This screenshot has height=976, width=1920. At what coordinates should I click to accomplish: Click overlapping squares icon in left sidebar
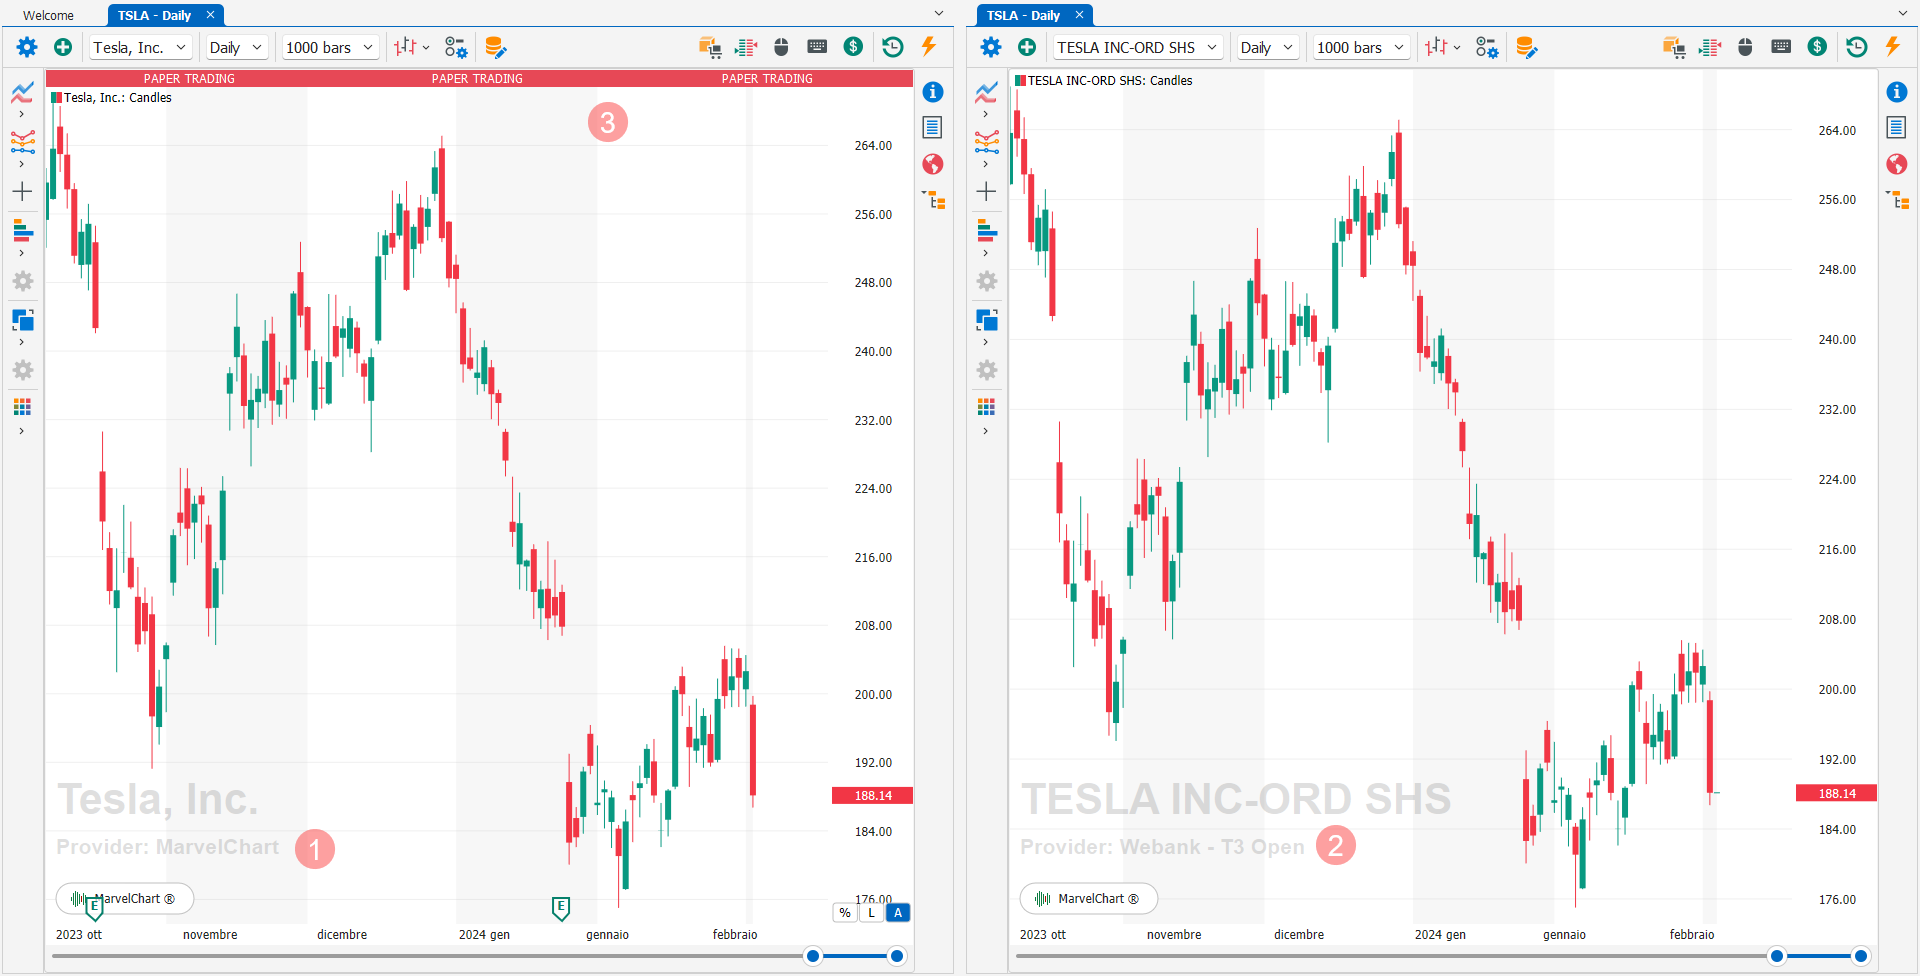[x=22, y=320]
